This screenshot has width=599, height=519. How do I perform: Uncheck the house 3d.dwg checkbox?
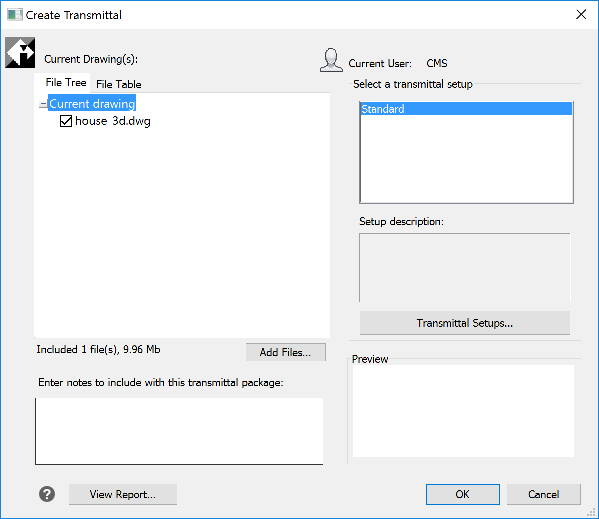click(66, 121)
